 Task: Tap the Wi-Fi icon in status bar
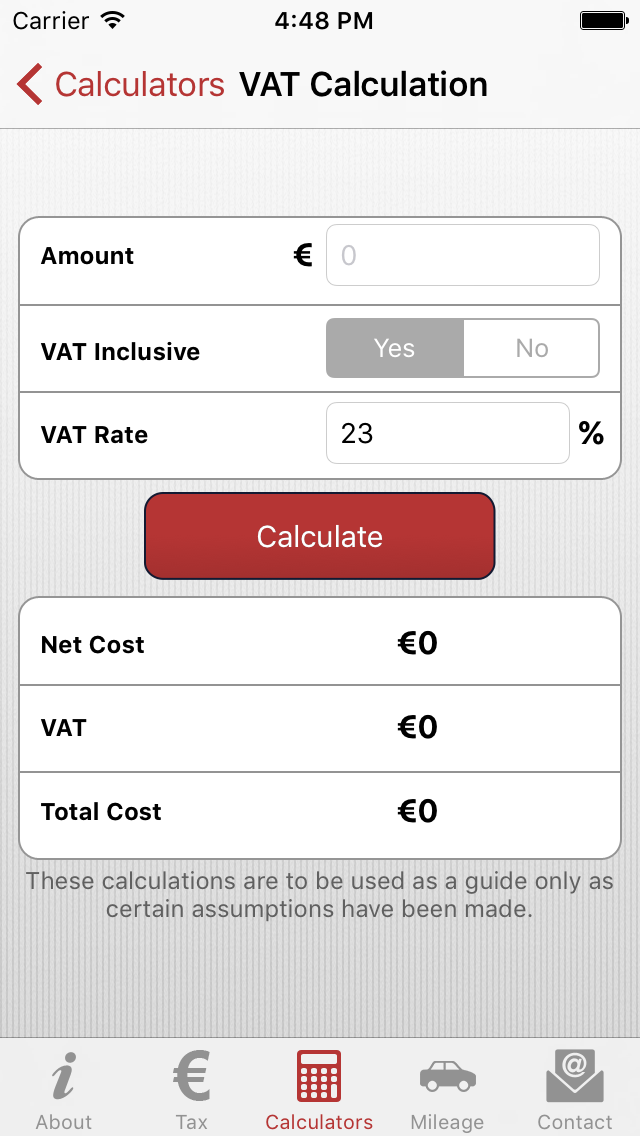[x=111, y=19]
